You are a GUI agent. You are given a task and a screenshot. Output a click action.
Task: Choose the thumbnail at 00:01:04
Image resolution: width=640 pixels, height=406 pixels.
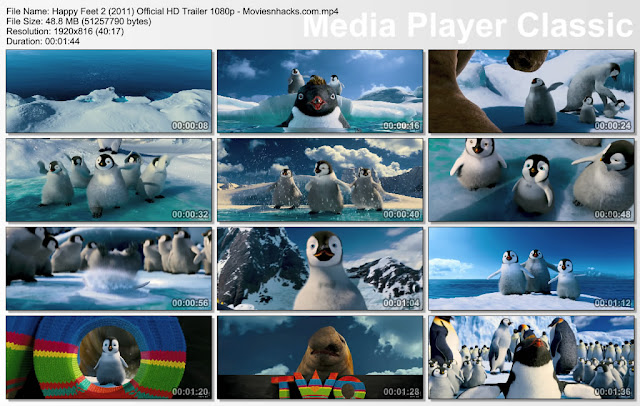[320, 268]
